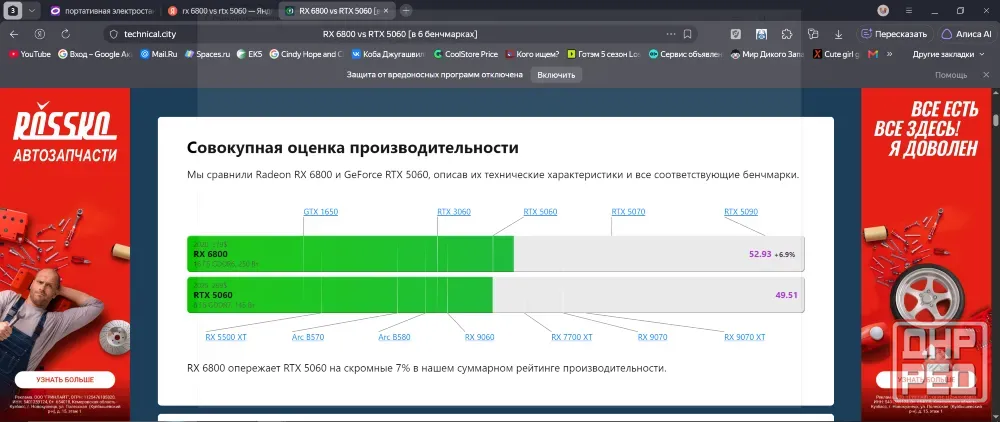
Task: Open the Arc B580 chart link
Action: [x=394, y=337]
